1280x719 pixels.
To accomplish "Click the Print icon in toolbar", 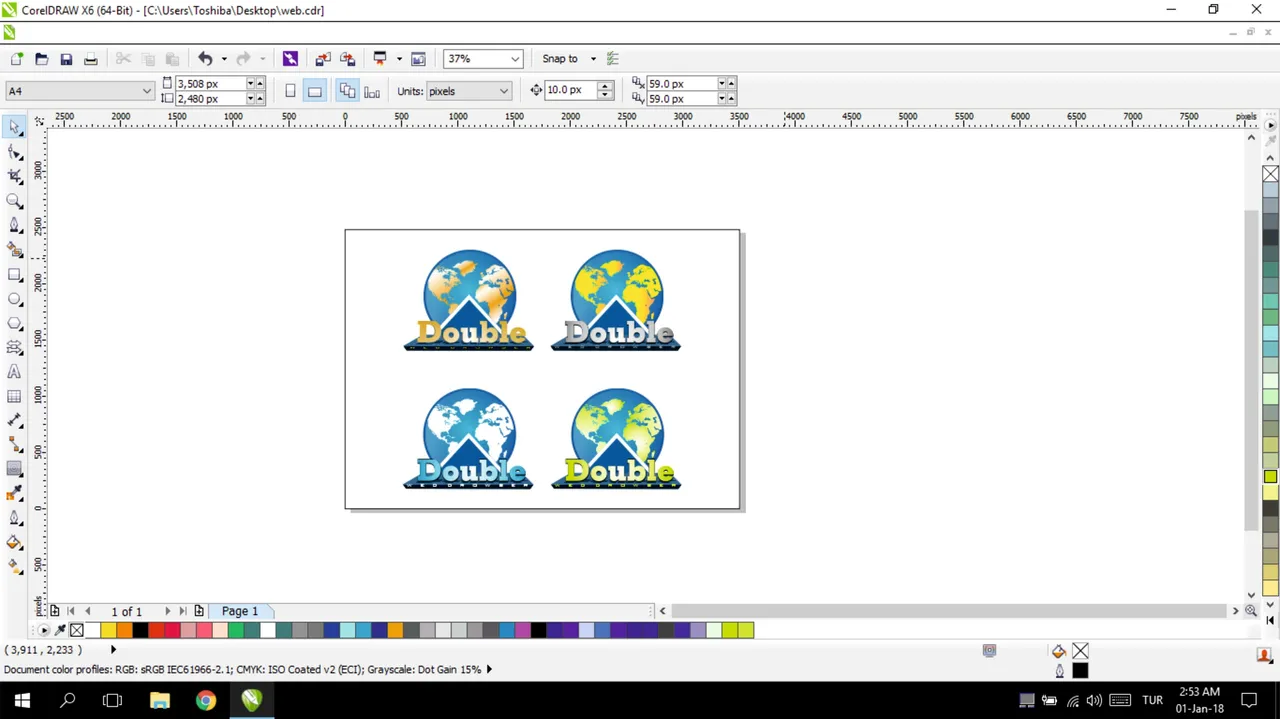I will click(91, 59).
